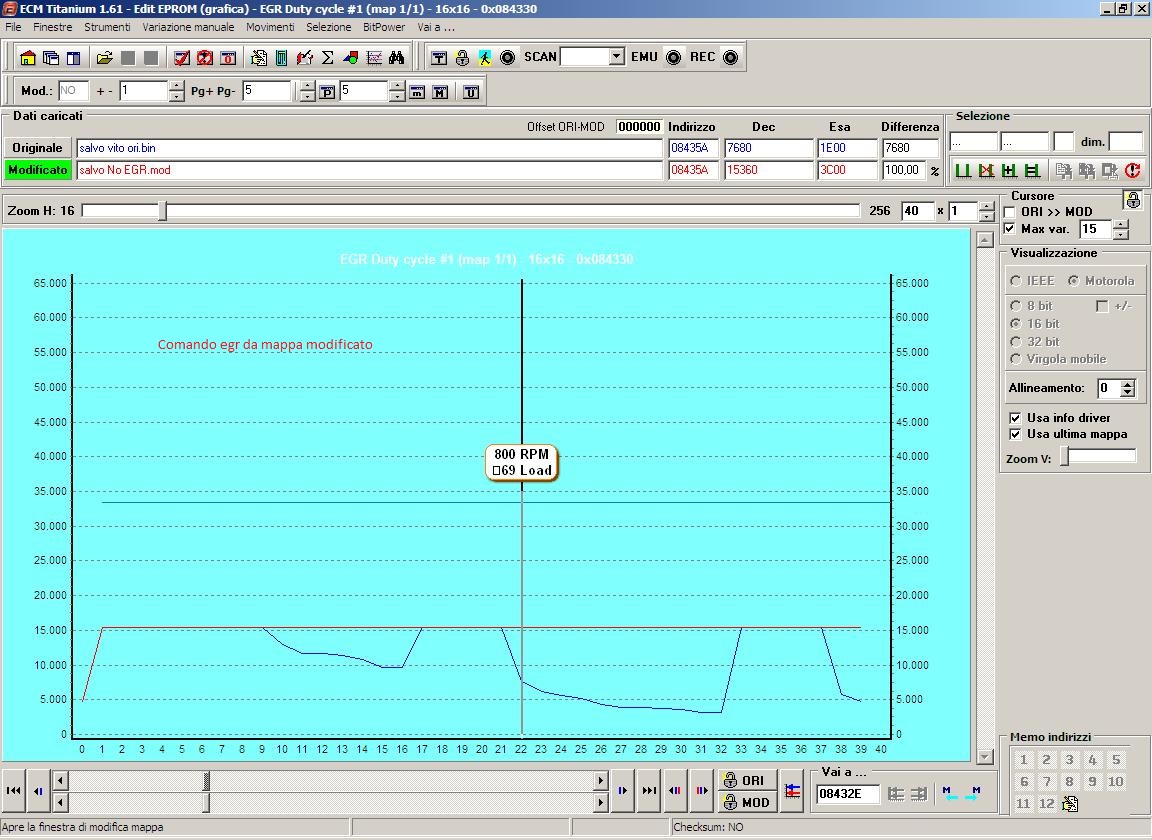
Task: Click the MOD lock button
Action: coord(745,803)
